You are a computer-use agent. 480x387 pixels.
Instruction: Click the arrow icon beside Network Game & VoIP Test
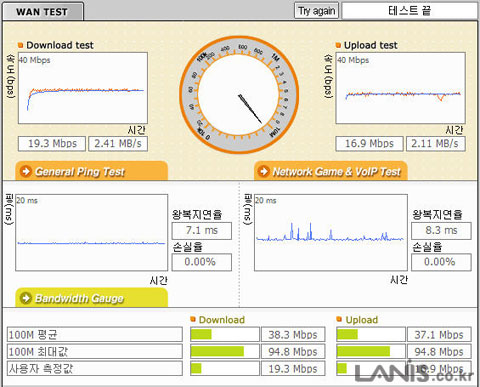[264, 171]
